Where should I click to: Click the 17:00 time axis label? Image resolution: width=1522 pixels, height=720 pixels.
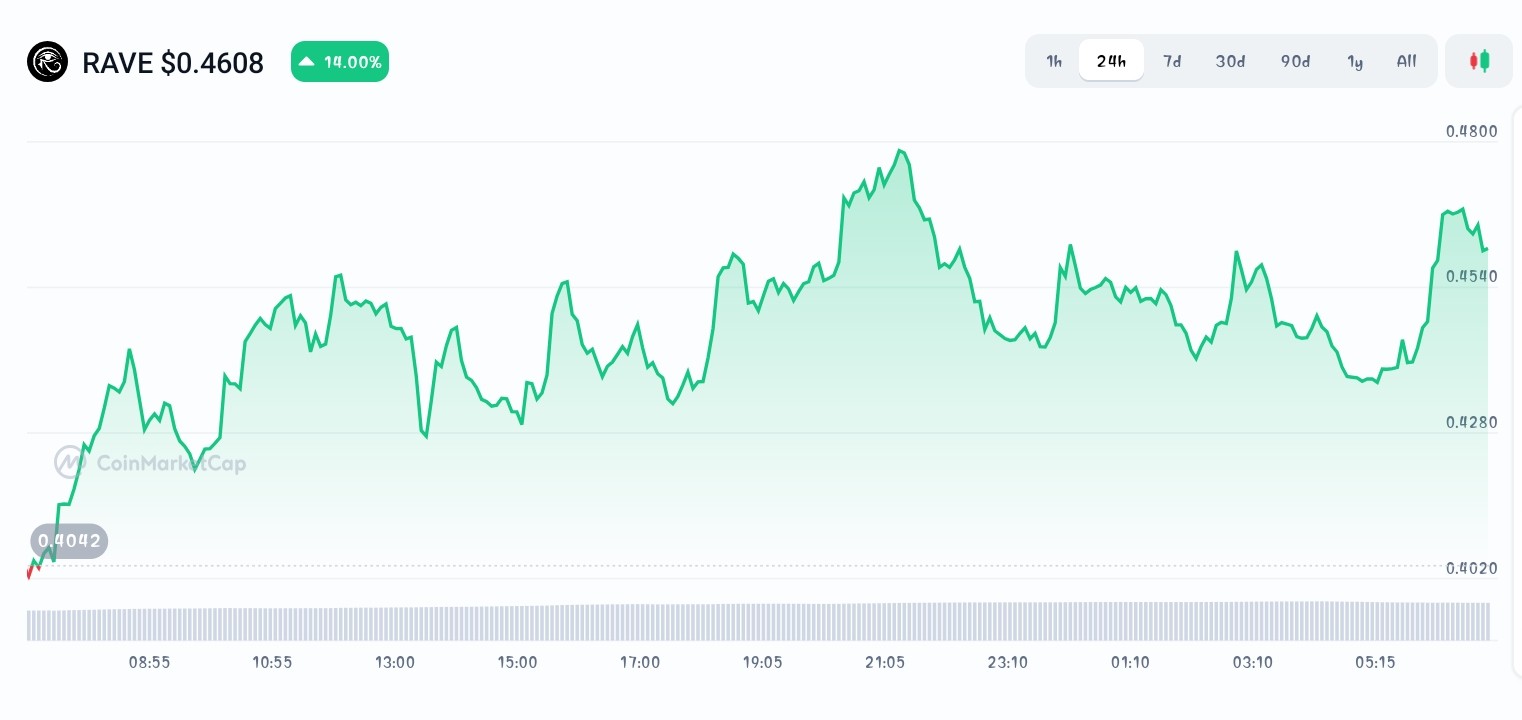(x=640, y=662)
